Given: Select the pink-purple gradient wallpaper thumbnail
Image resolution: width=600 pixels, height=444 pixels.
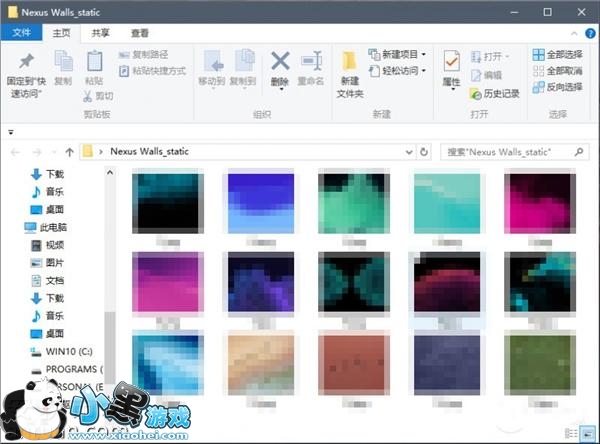Looking at the screenshot, I should pos(168,282).
